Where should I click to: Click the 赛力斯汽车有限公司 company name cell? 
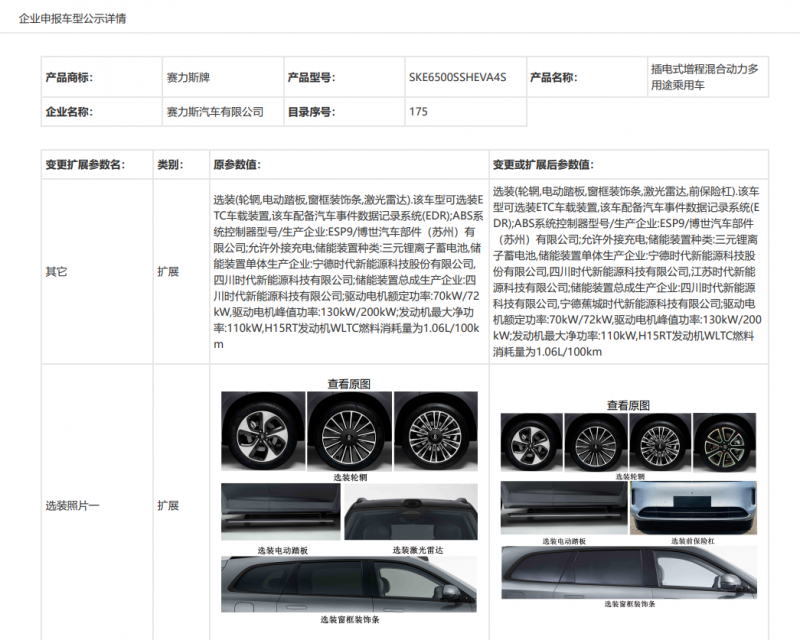tap(215, 112)
